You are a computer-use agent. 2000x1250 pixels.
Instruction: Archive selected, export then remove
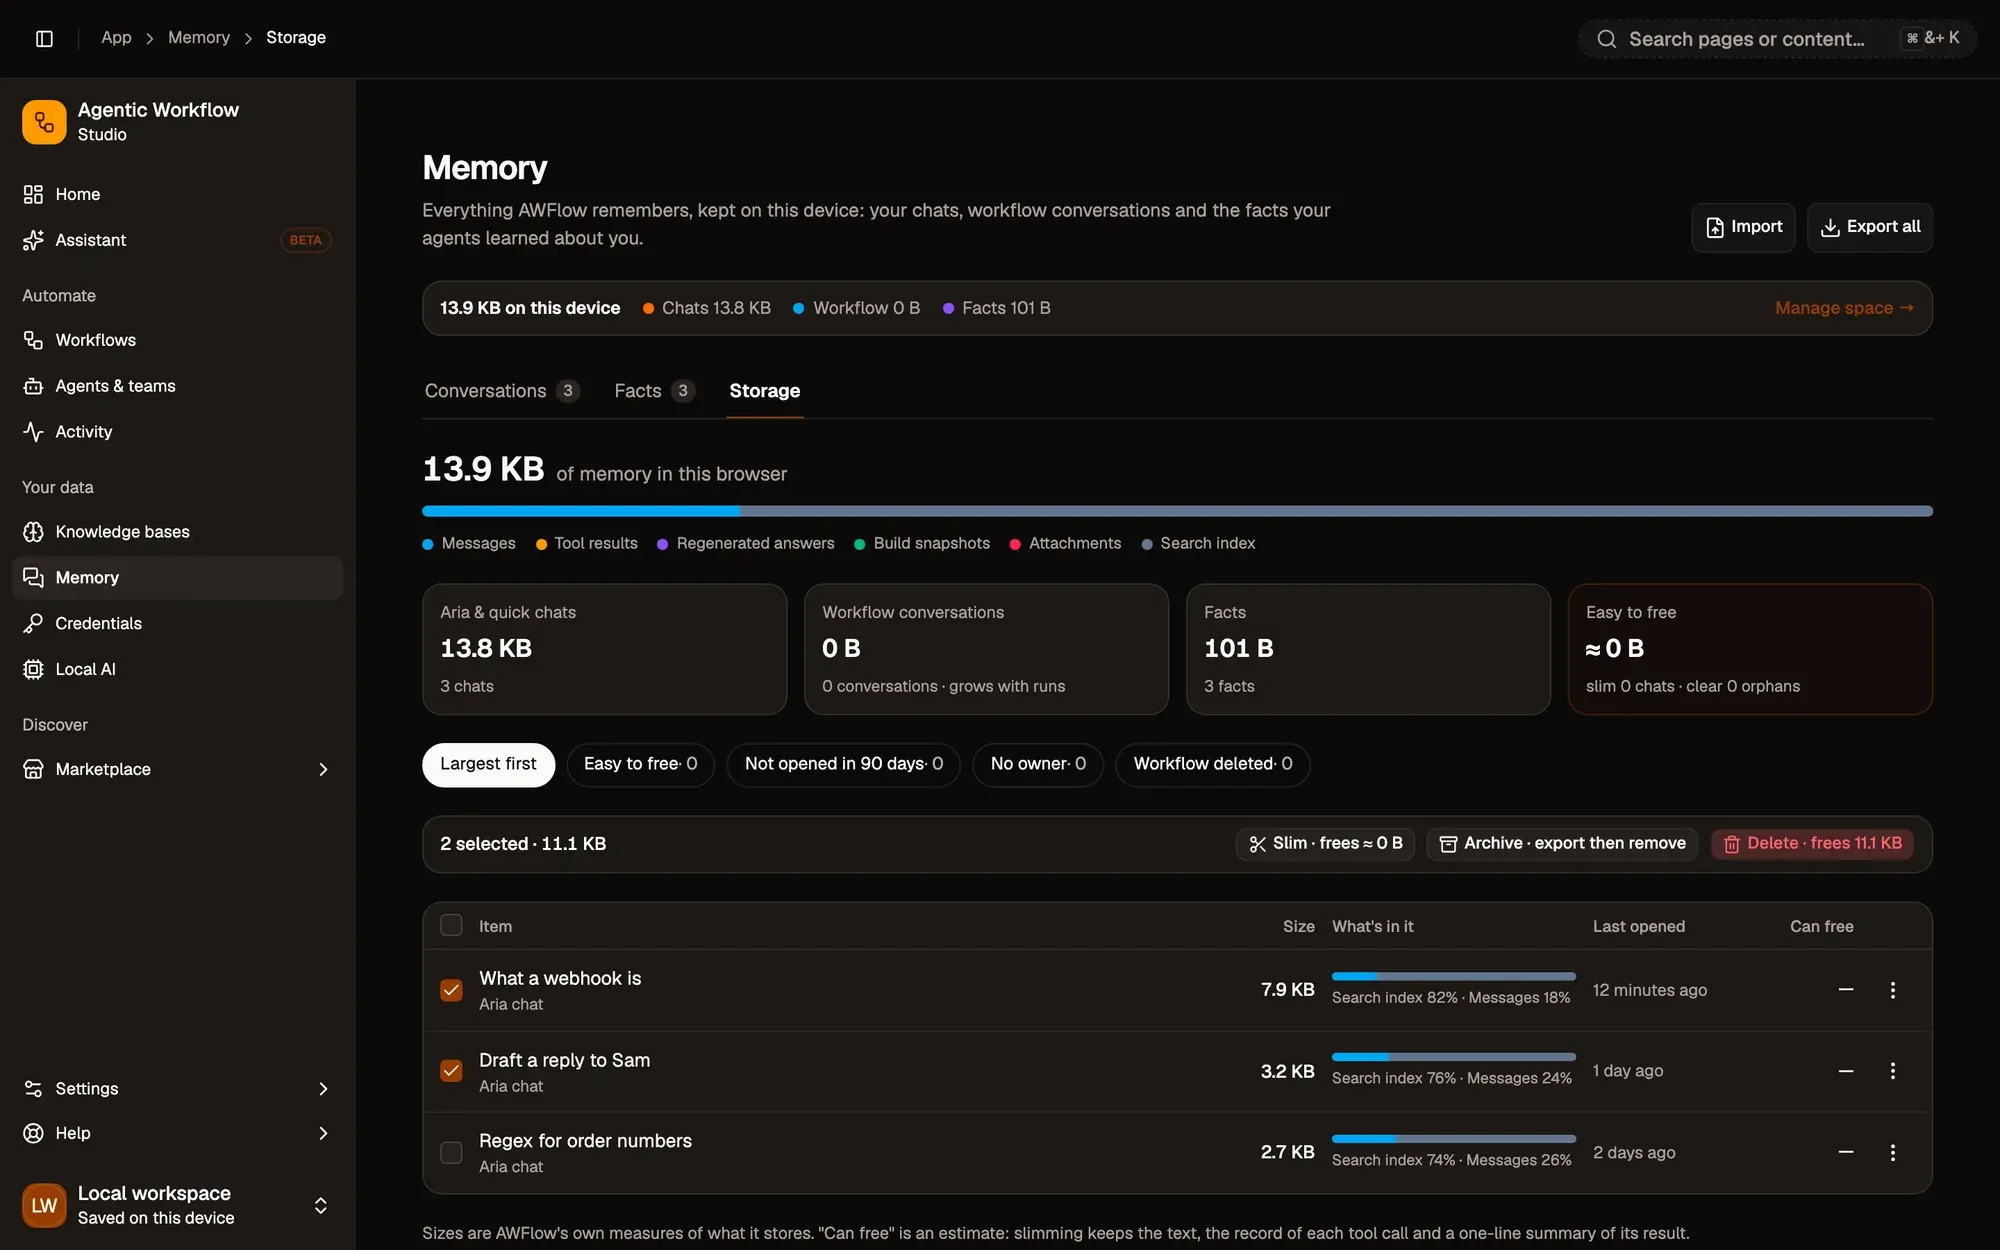(1562, 844)
